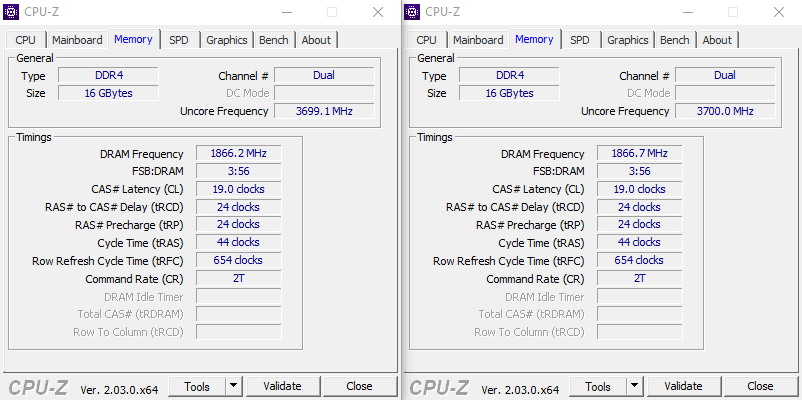
Task: Click Validate in left CPU-Z window
Action: (282, 387)
